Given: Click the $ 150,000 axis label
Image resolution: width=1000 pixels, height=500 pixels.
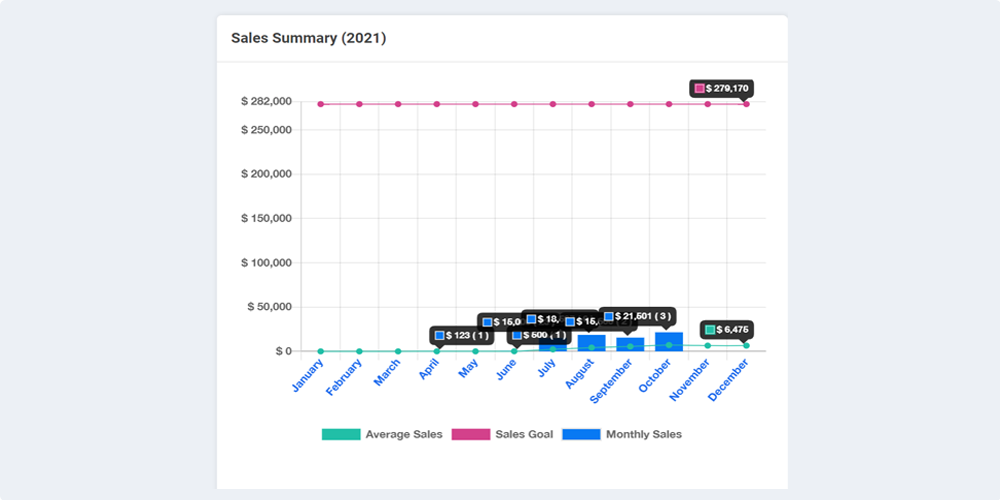Looking at the screenshot, I should tap(266, 218).
